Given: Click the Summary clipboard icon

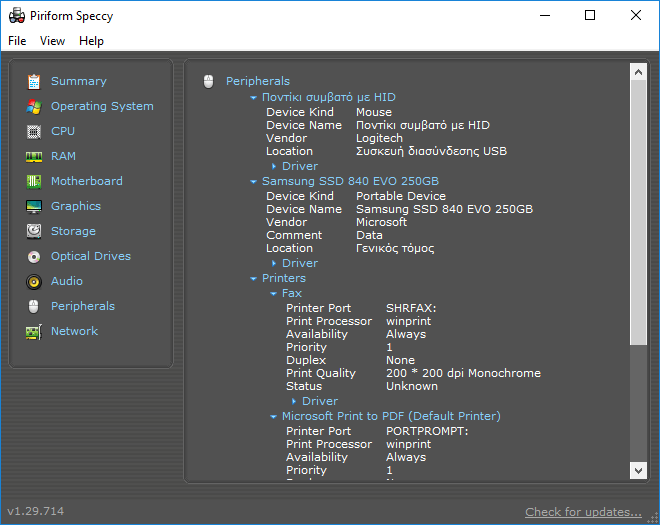Looking at the screenshot, I should click(x=34, y=82).
